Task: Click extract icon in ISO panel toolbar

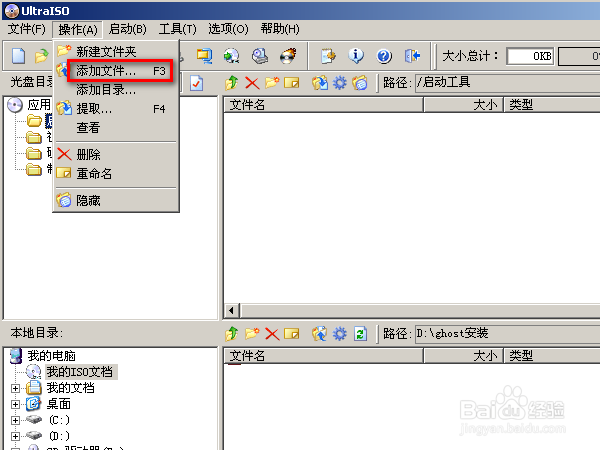Action: click(x=320, y=83)
